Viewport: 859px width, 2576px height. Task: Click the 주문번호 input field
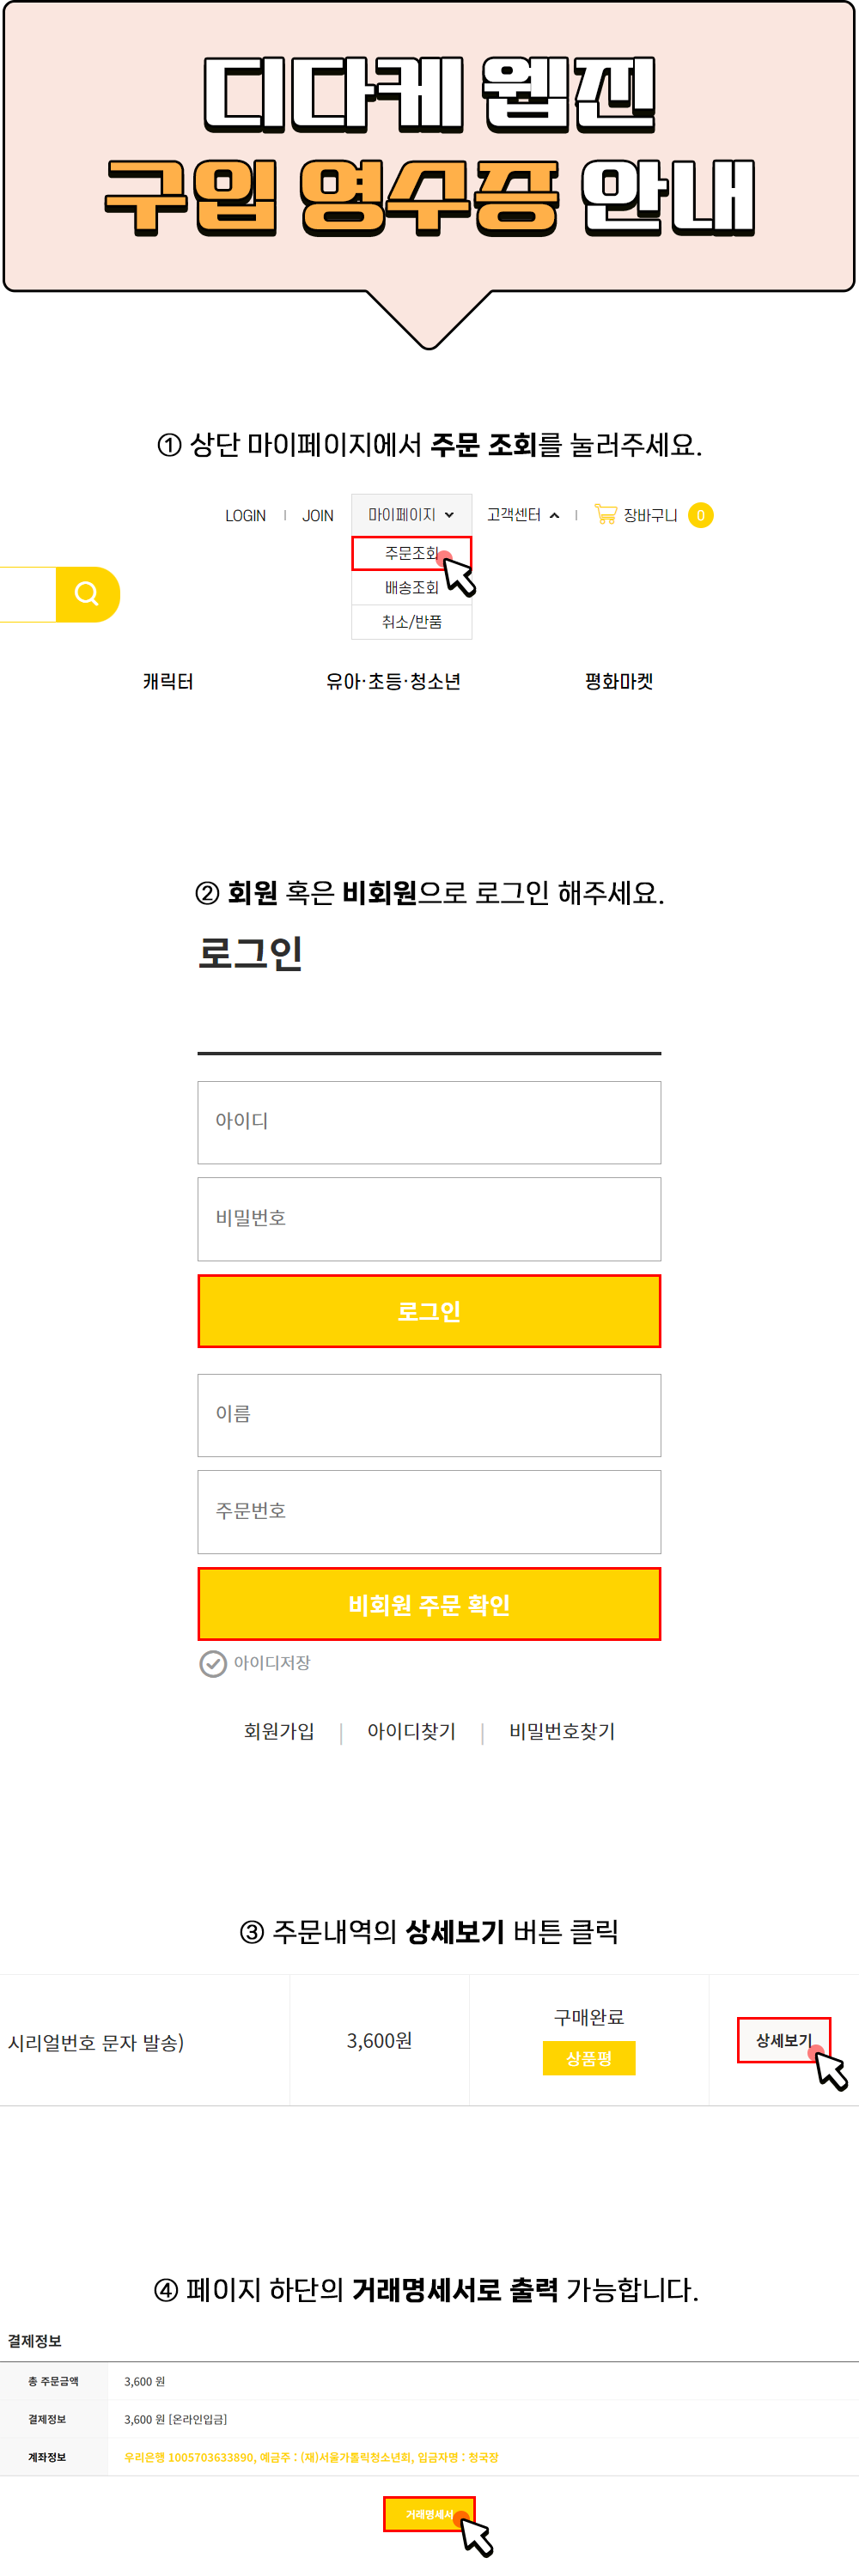tap(429, 1511)
